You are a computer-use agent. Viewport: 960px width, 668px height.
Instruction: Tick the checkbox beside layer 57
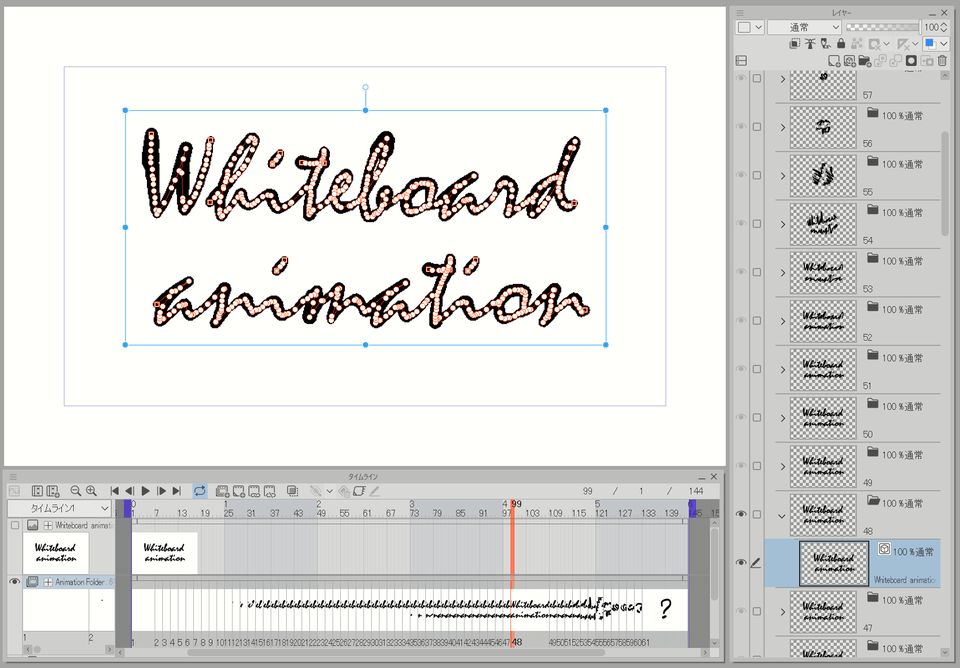point(757,78)
